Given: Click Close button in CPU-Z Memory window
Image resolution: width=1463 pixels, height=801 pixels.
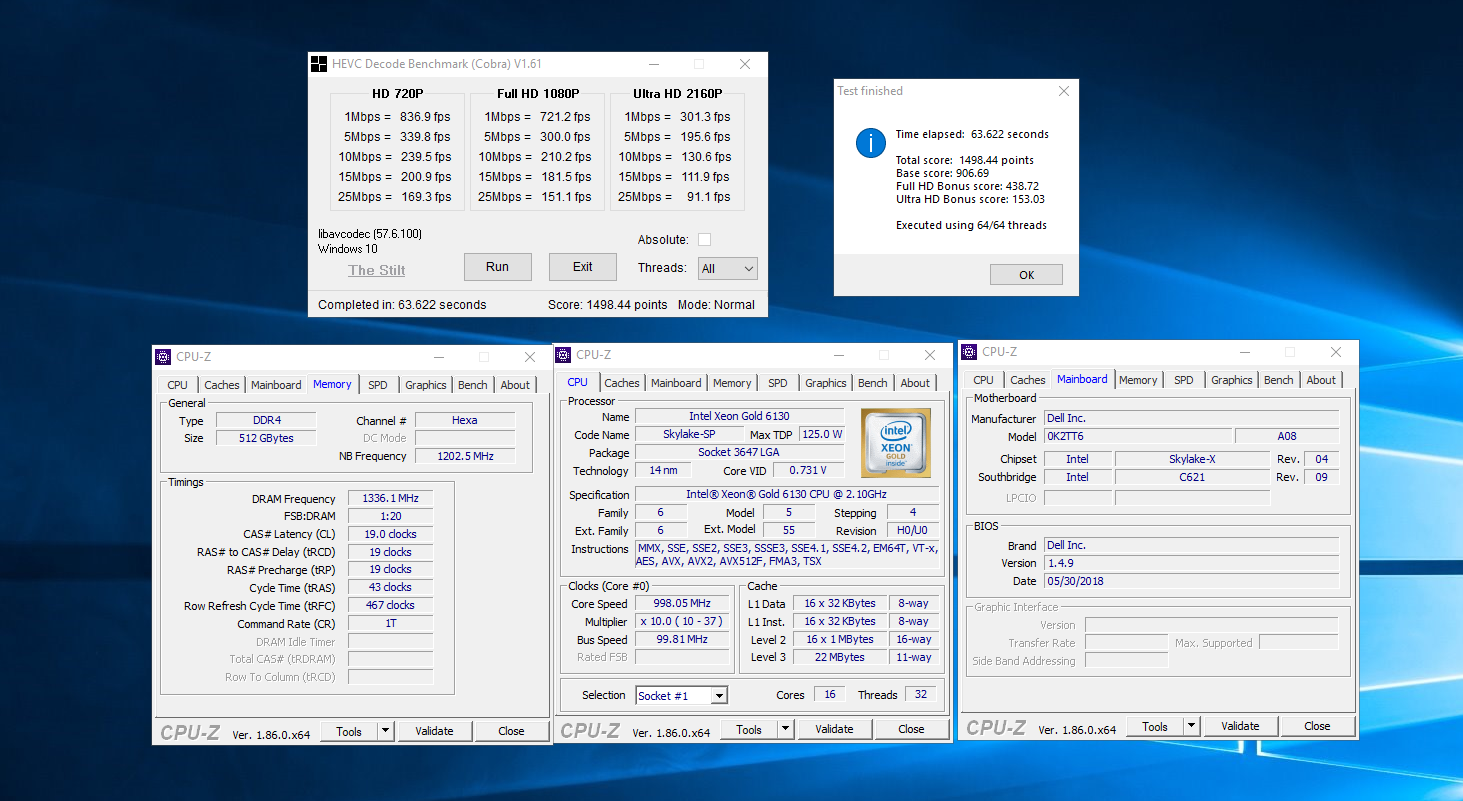Looking at the screenshot, I should pyautogui.click(x=511, y=731).
